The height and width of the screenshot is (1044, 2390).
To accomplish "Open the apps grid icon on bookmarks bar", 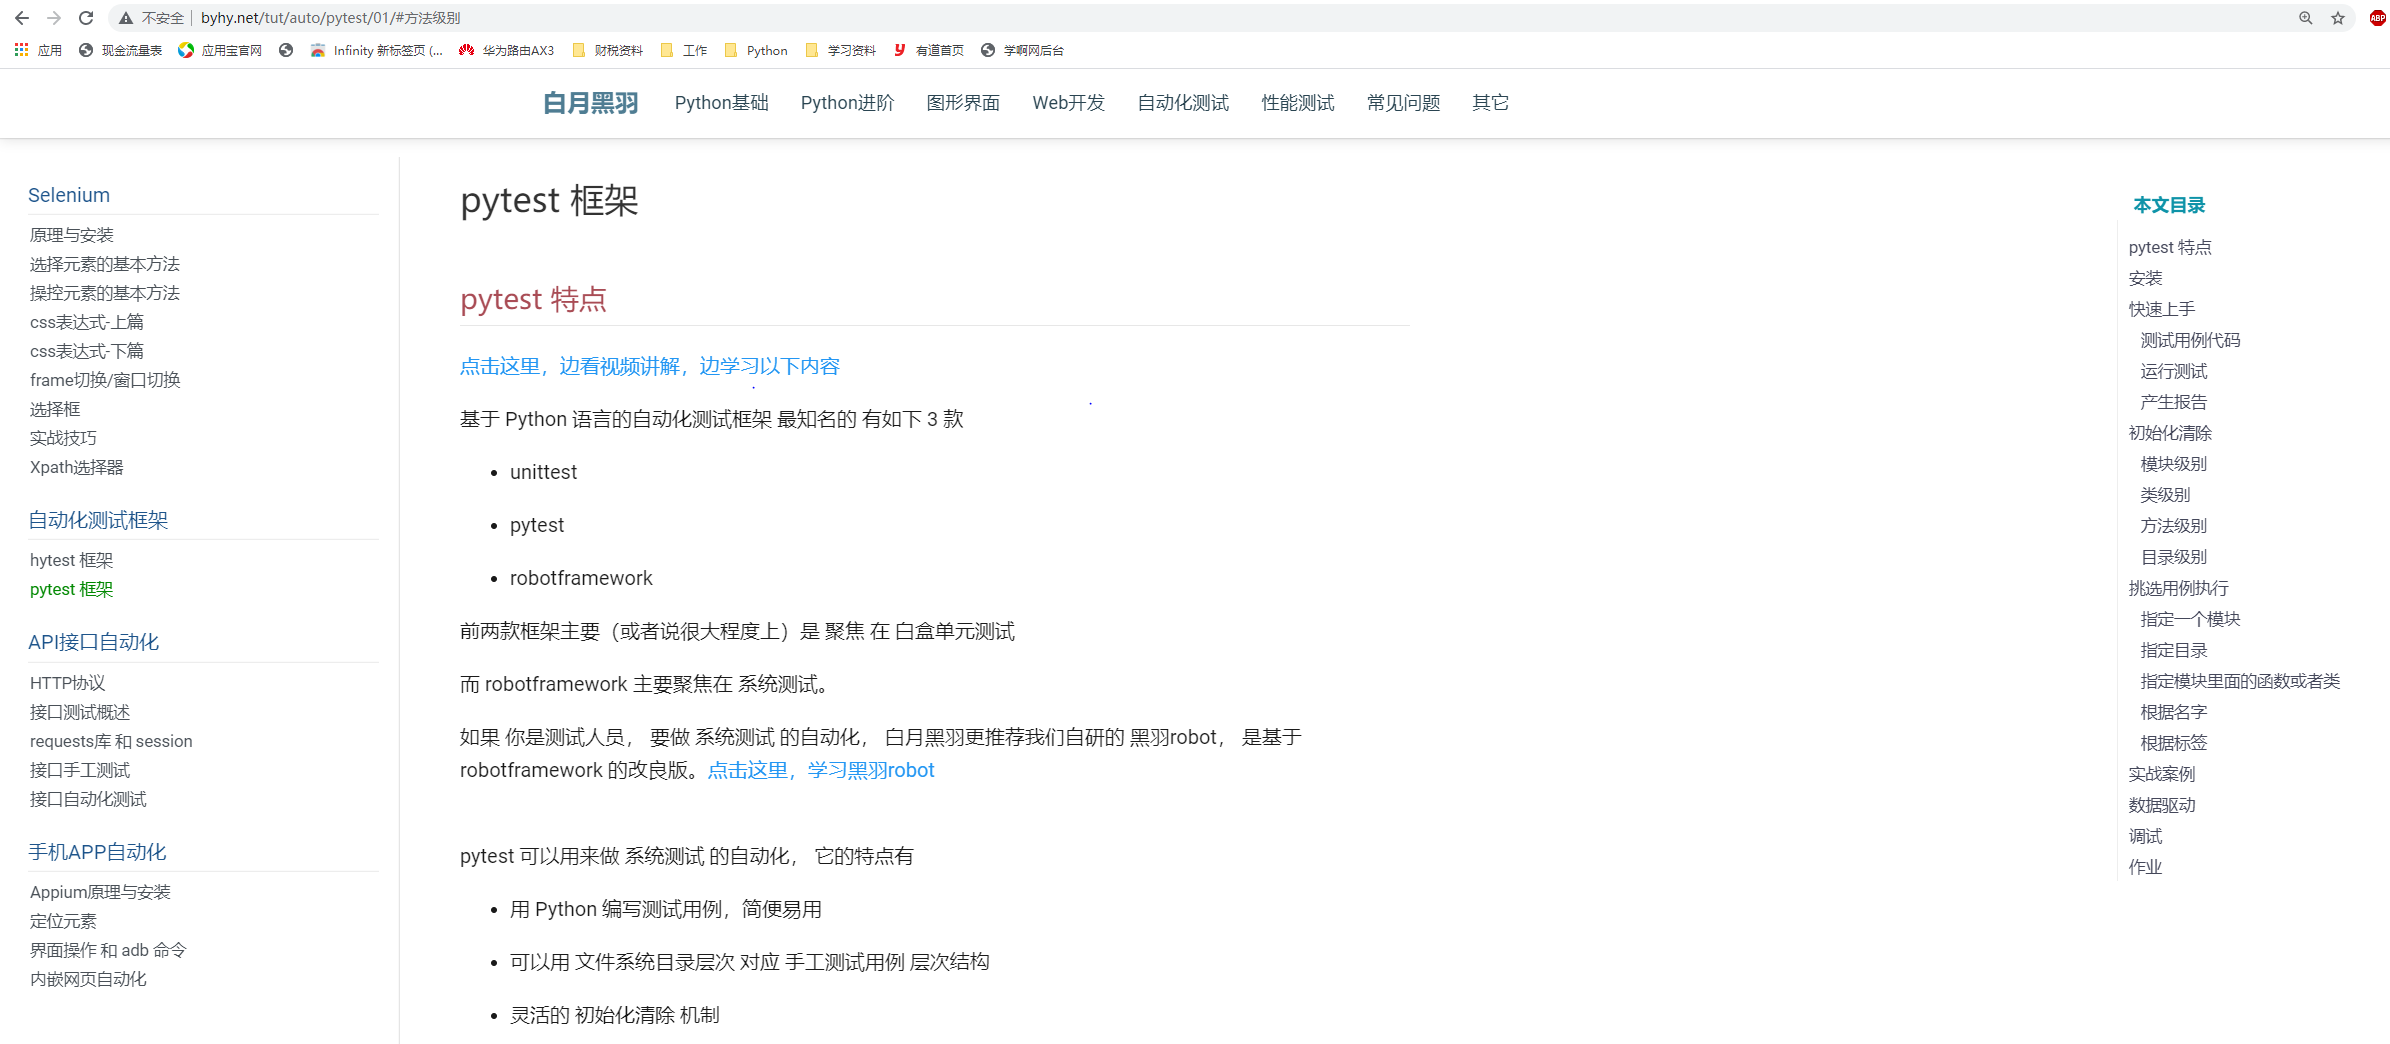I will [21, 49].
